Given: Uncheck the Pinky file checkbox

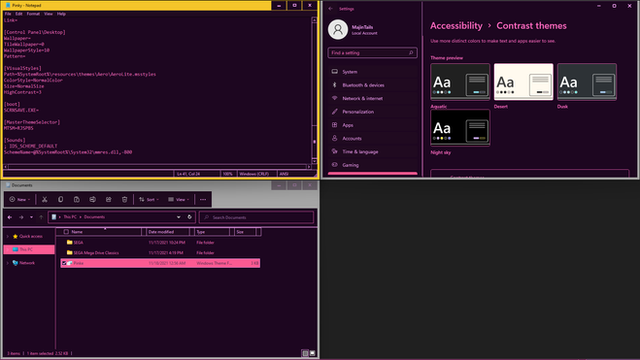Looking at the screenshot, I should point(64,263).
